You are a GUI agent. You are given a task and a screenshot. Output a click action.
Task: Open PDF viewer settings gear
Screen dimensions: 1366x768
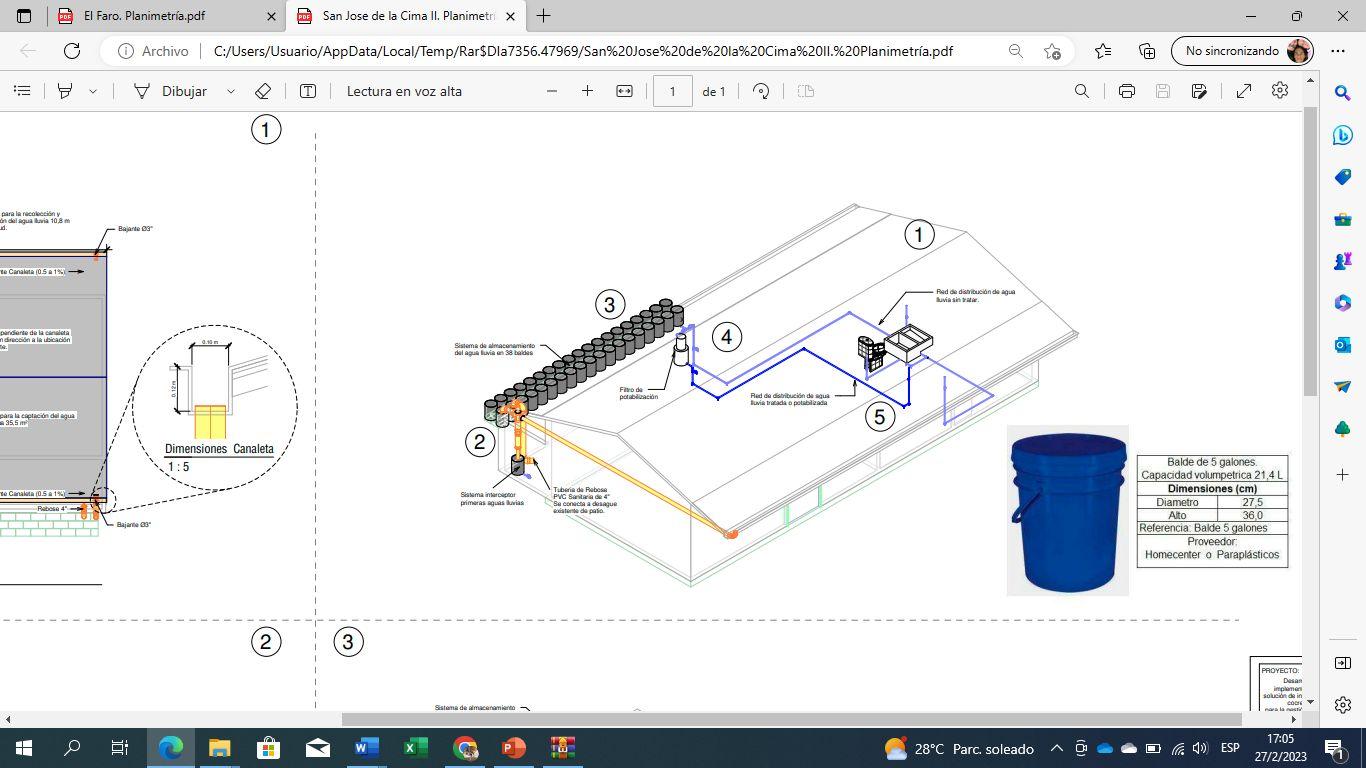[x=1280, y=91]
